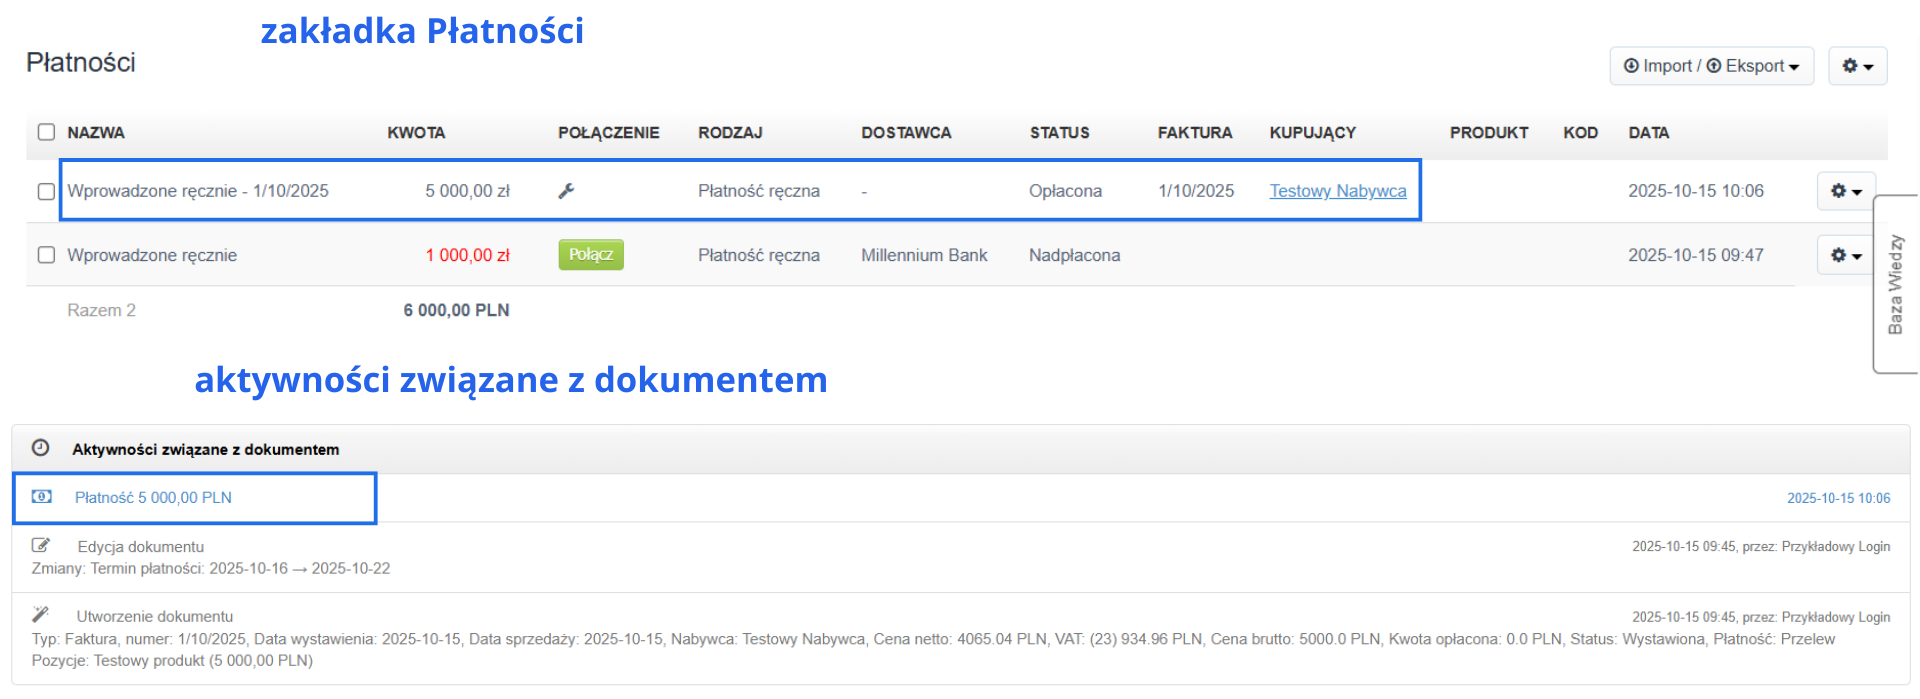Image resolution: width=1920 pixels, height=699 pixels.
Task: Click the clock icon in the Aktywności header
Action: 40,448
